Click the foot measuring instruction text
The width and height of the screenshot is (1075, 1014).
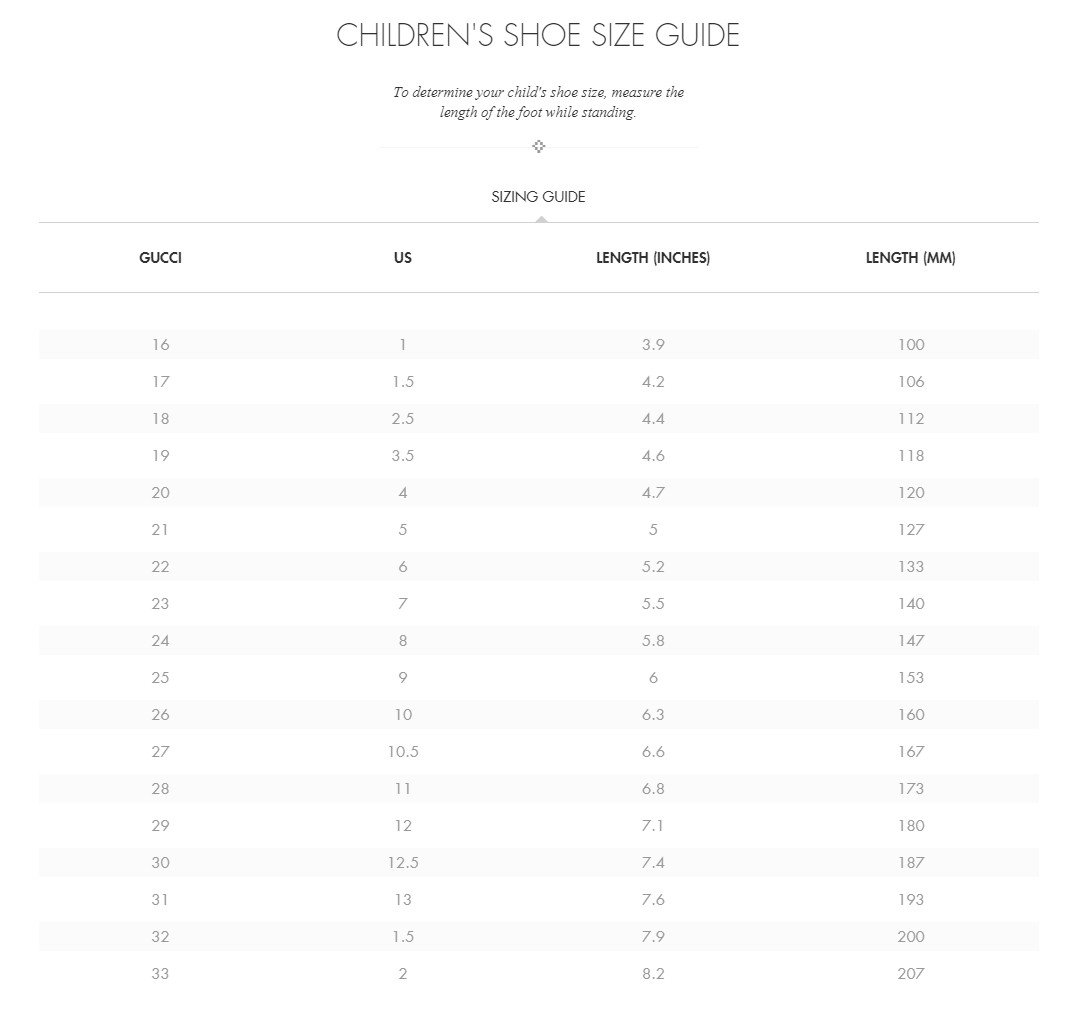pos(538,102)
